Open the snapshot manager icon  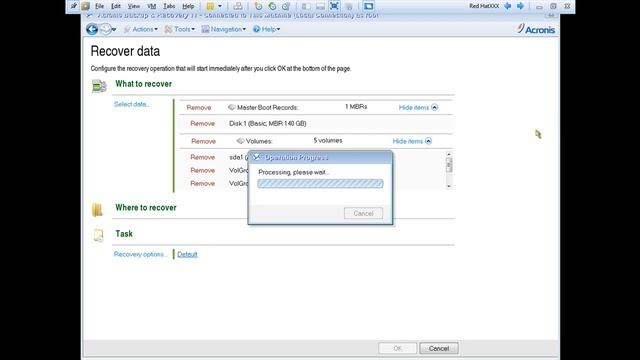(286, 6)
